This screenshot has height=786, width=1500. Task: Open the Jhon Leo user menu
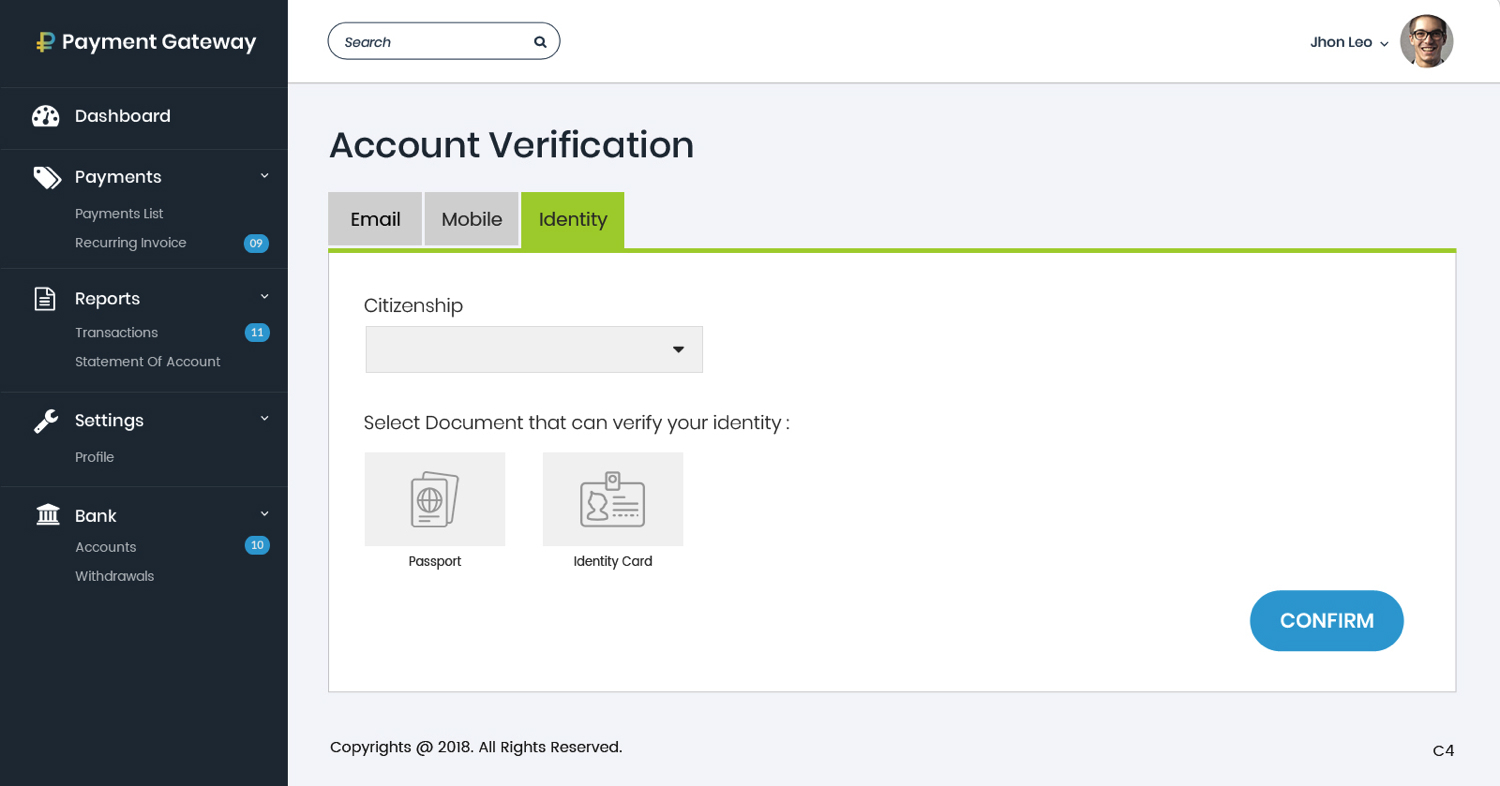pos(1349,42)
